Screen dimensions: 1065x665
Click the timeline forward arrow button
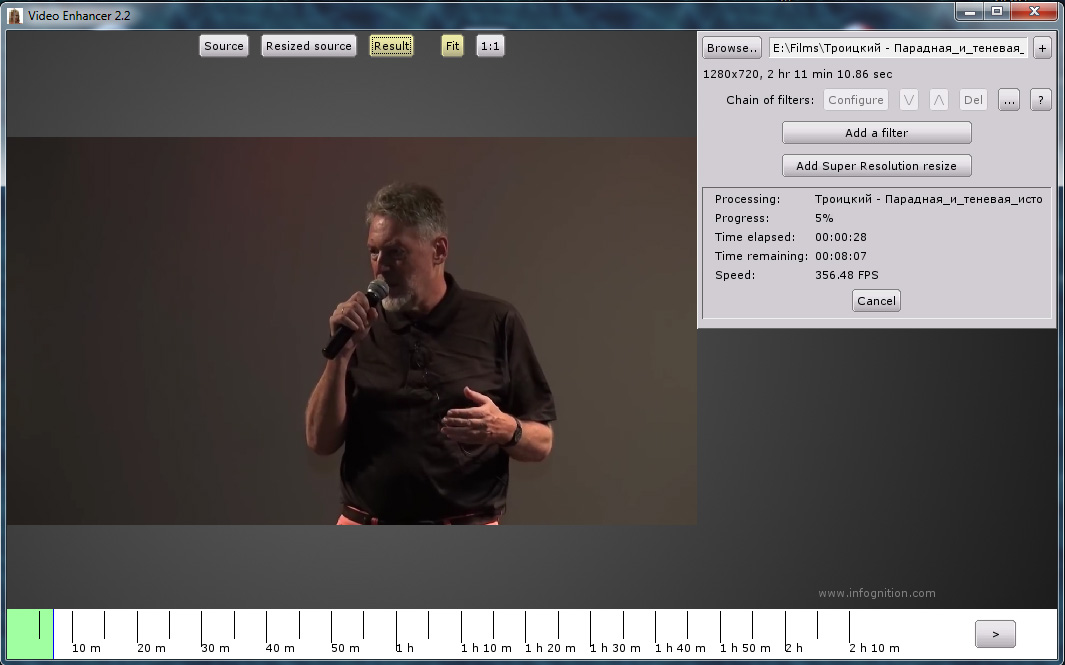995,634
